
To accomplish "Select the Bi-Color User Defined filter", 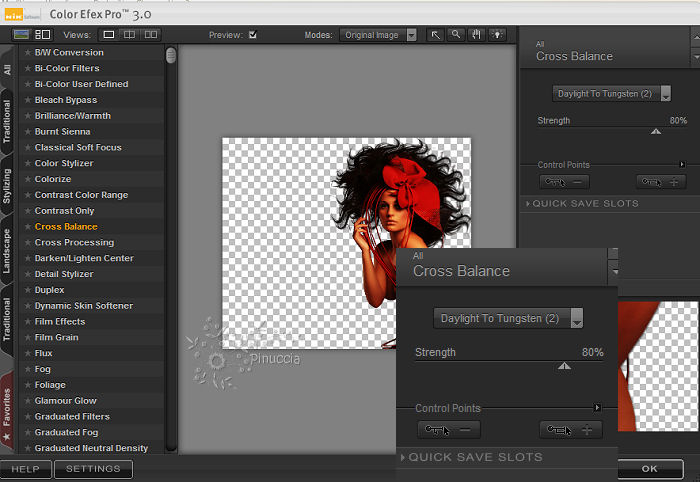I will click(x=82, y=84).
